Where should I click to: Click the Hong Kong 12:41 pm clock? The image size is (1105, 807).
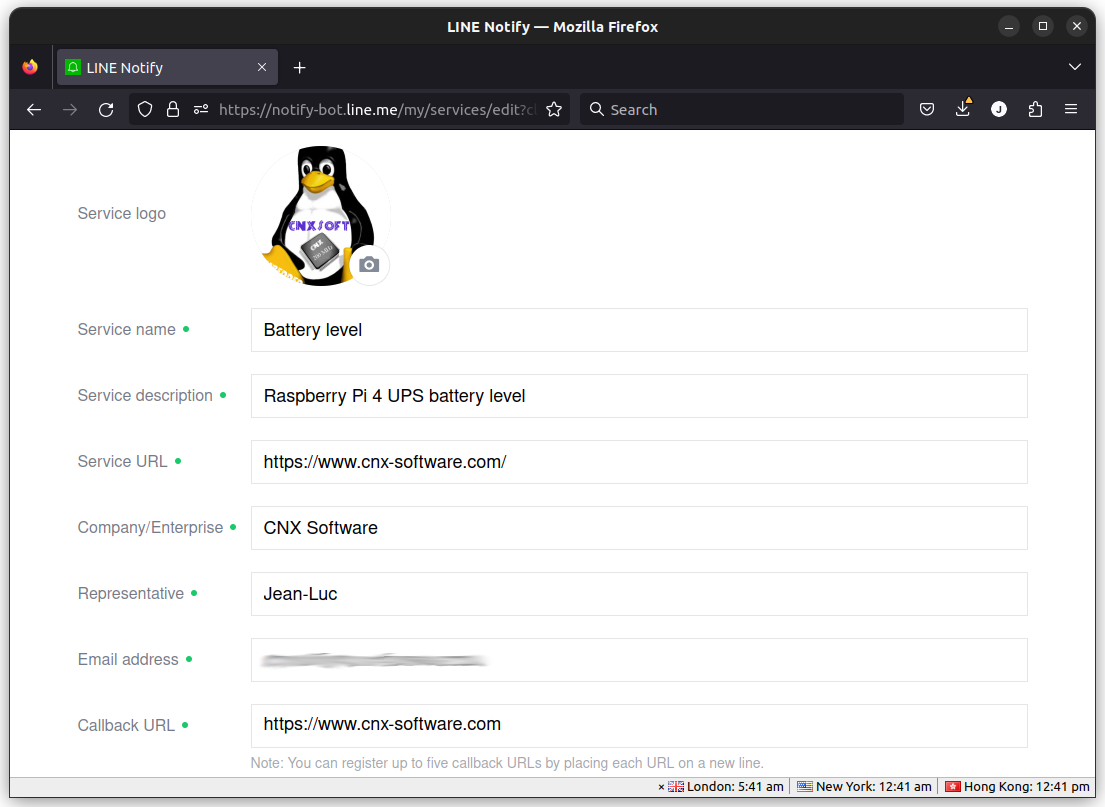[x=1027, y=787]
